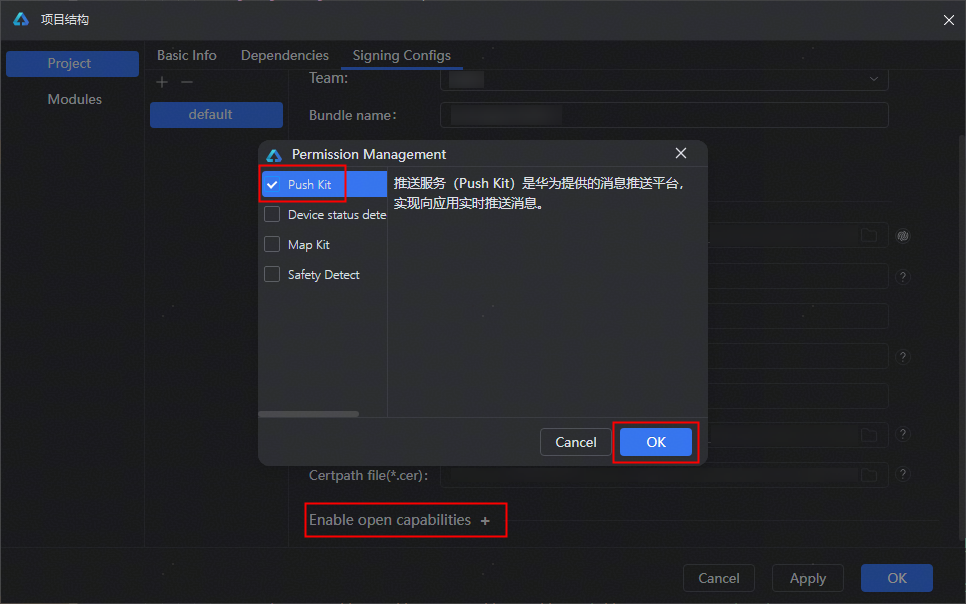Uncheck the Push Kit checkbox
The image size is (966, 604).
tap(272, 185)
